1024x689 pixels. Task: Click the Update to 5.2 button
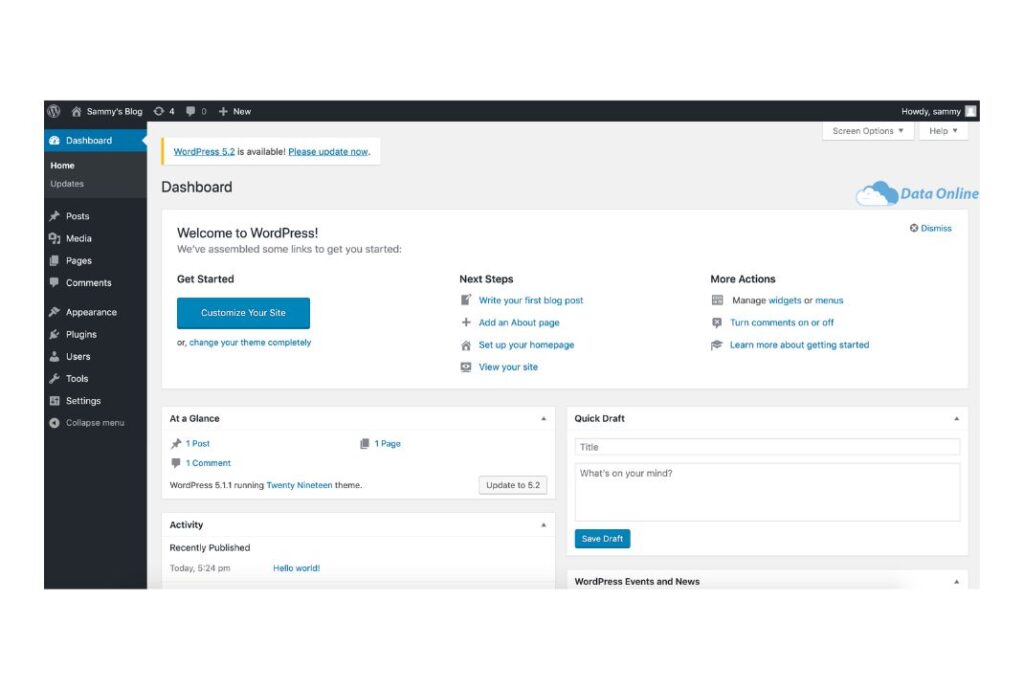(x=513, y=485)
